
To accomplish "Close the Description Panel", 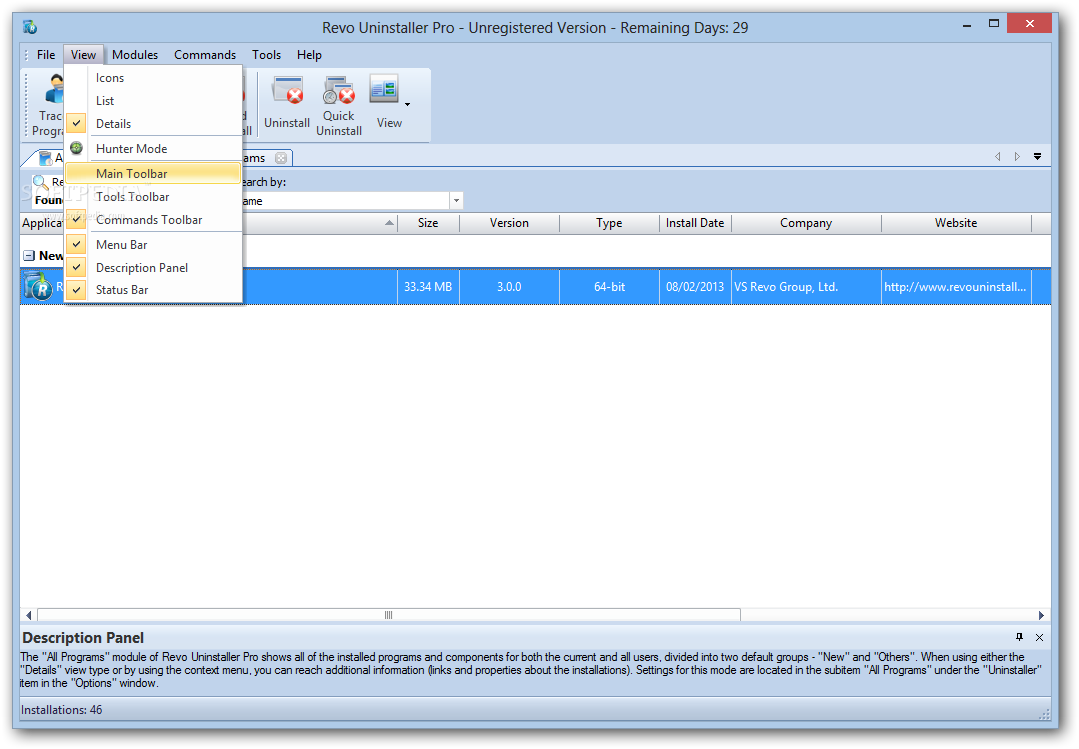I will click(x=1039, y=637).
